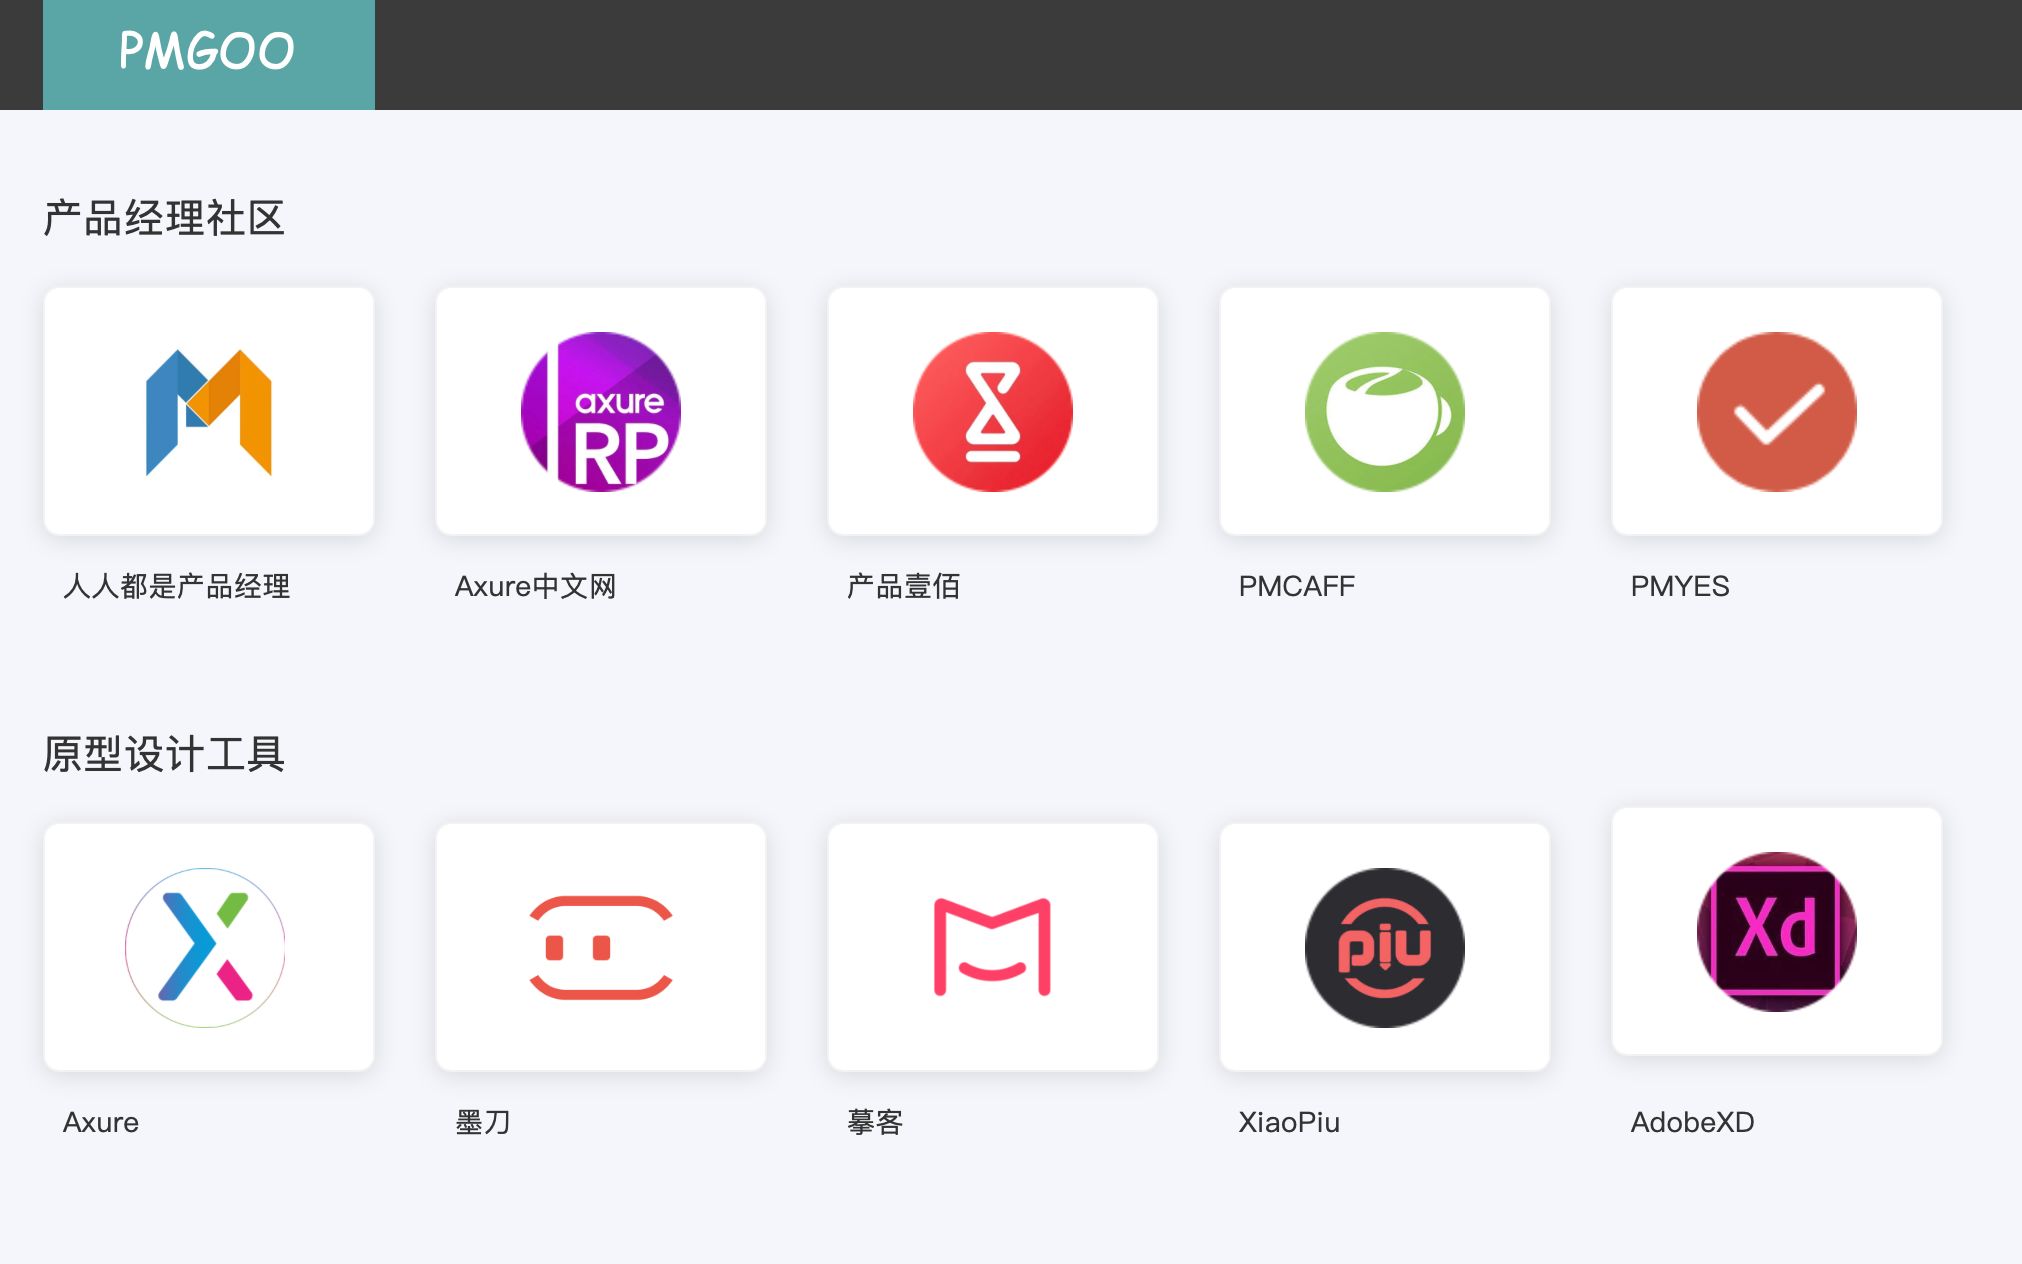The height and width of the screenshot is (1264, 2022).
Task: Open the colorful X Axure icon
Action: [x=205, y=948]
